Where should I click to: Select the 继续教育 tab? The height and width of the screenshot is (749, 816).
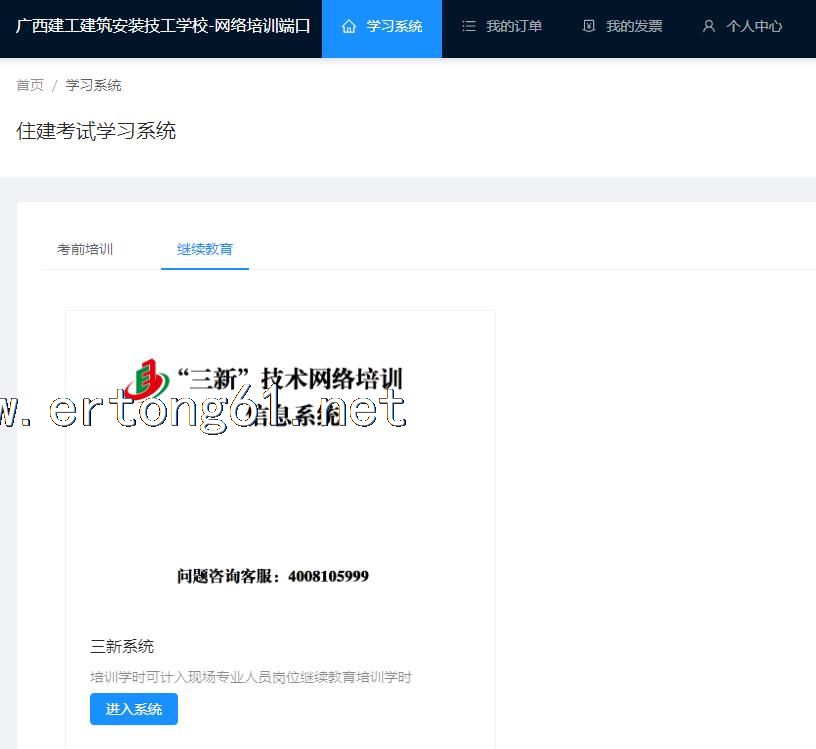205,249
